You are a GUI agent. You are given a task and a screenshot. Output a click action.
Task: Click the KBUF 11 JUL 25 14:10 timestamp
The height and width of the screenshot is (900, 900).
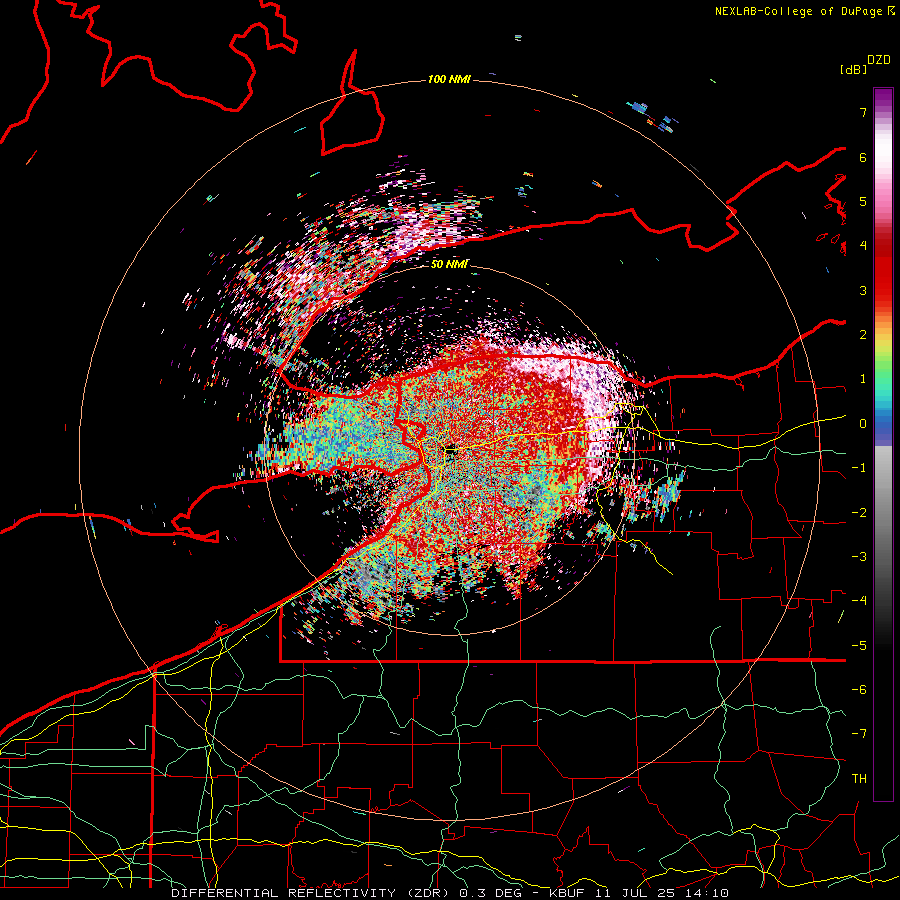coord(639,893)
